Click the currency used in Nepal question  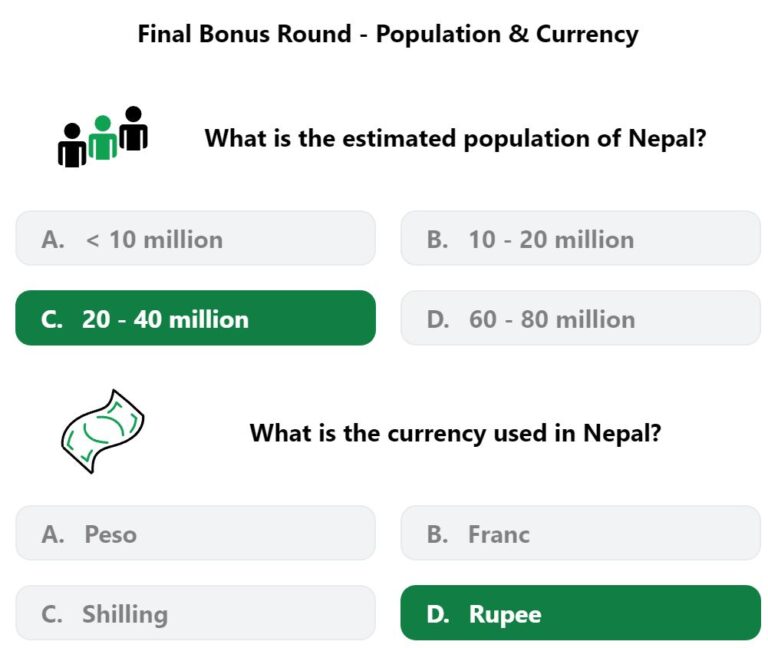(455, 433)
